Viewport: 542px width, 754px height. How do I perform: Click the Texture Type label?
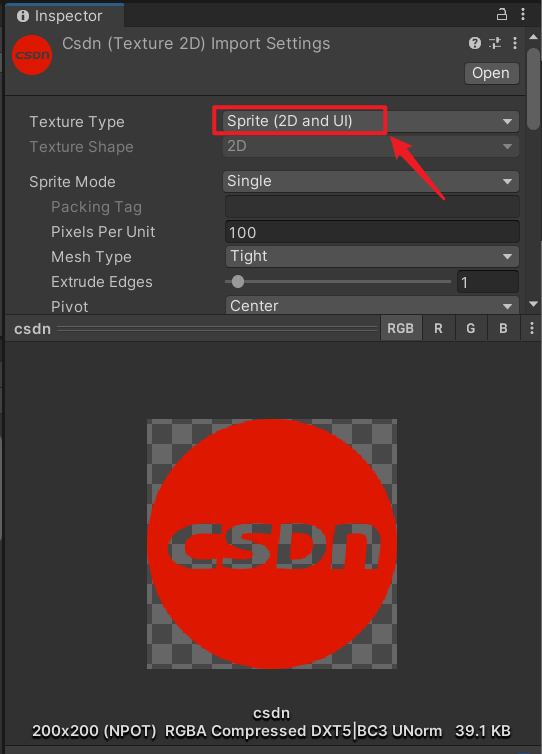click(x=77, y=122)
